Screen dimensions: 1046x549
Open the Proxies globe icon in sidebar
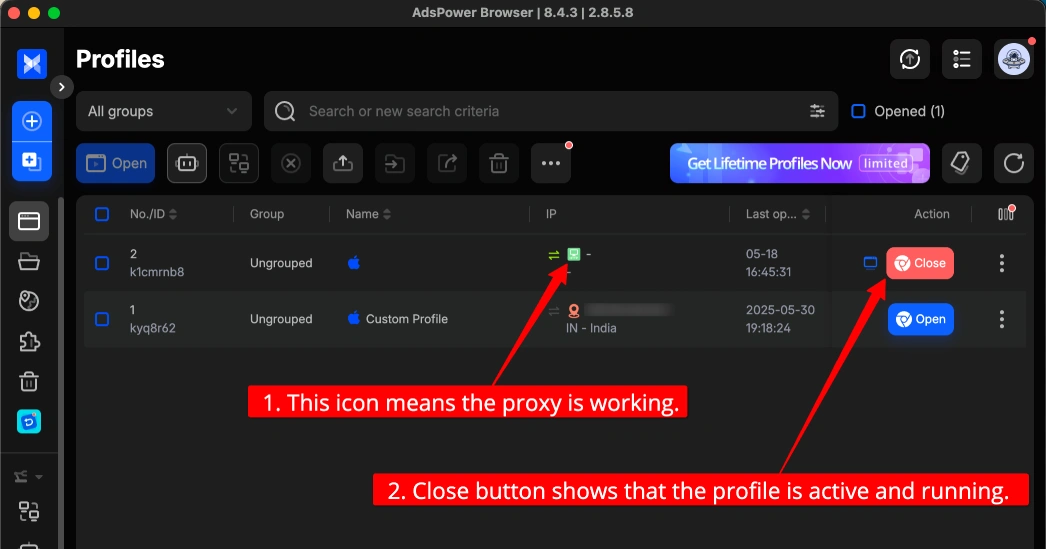[29, 301]
